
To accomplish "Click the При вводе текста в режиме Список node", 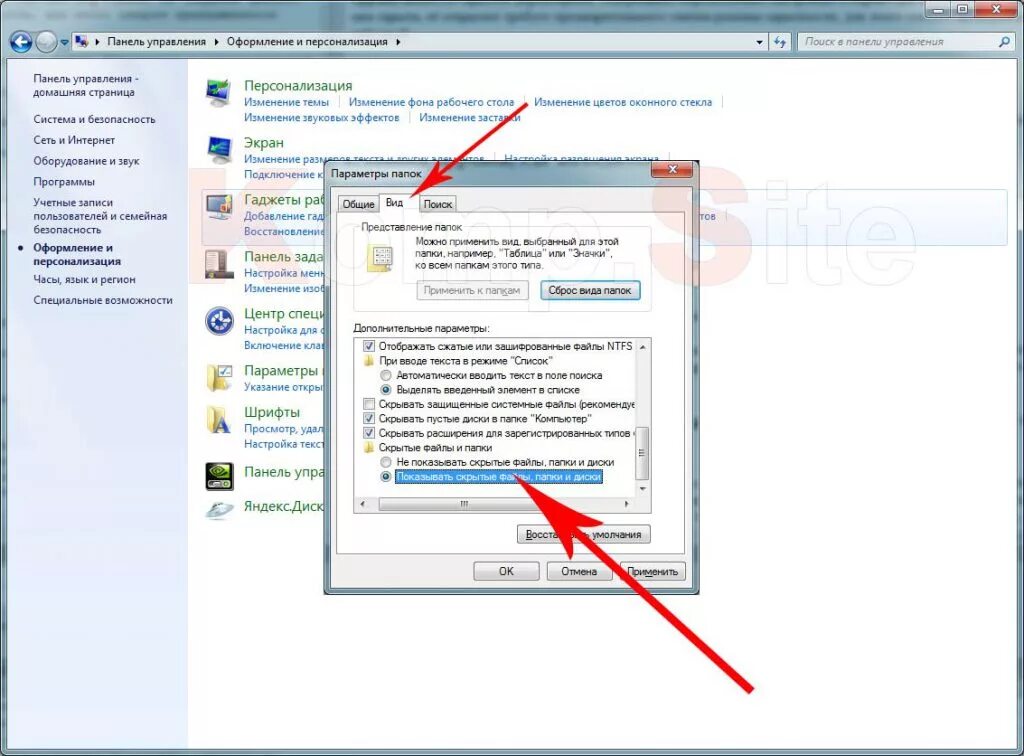I will 465,361.
